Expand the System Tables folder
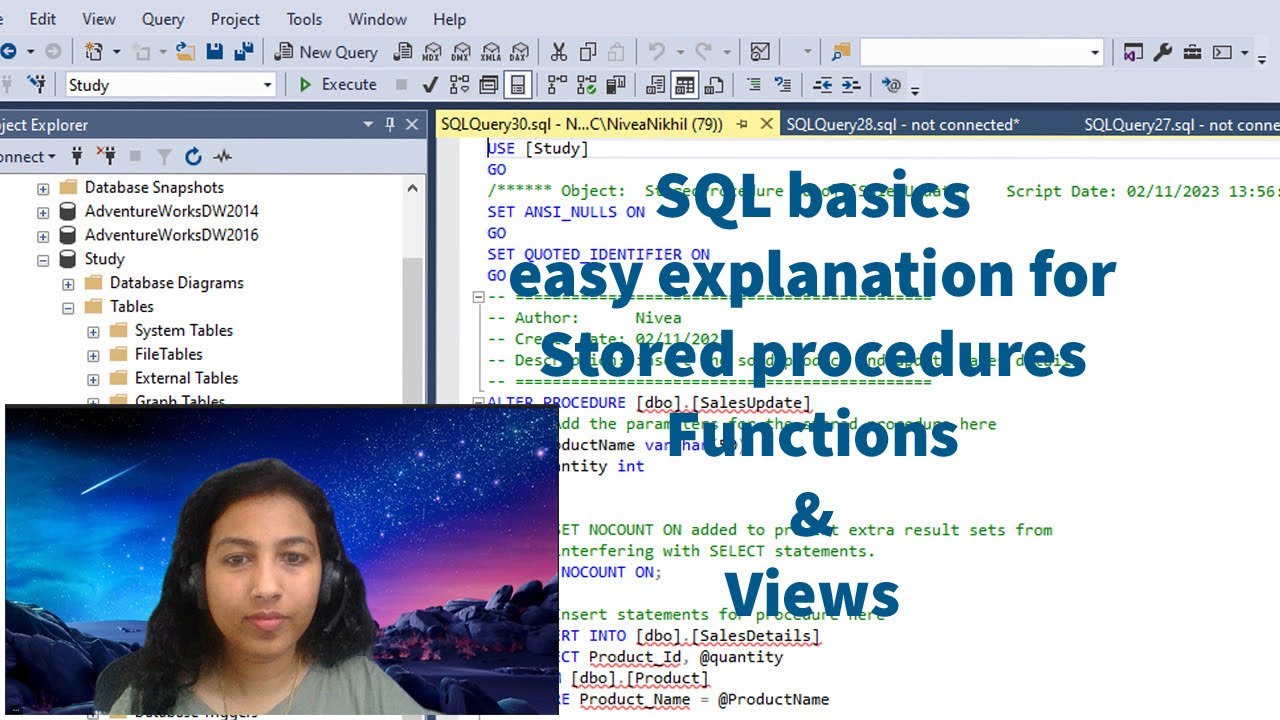1280x720 pixels. [93, 331]
